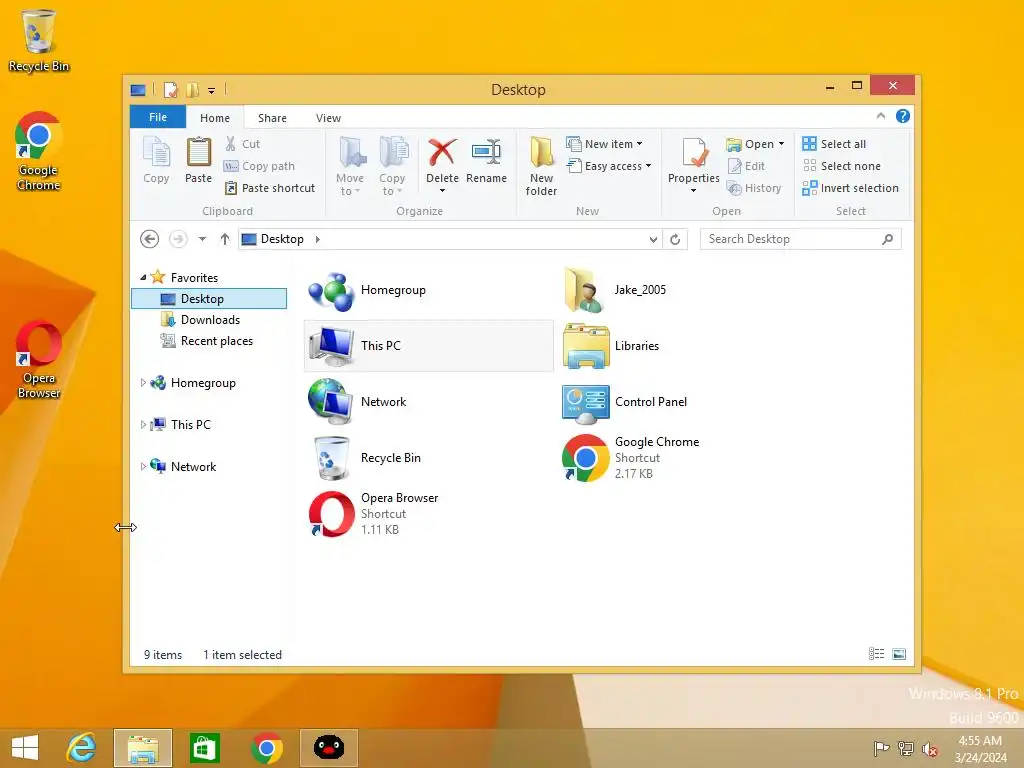Select the Control Panel item
This screenshot has width=1024, height=768.
(682, 402)
